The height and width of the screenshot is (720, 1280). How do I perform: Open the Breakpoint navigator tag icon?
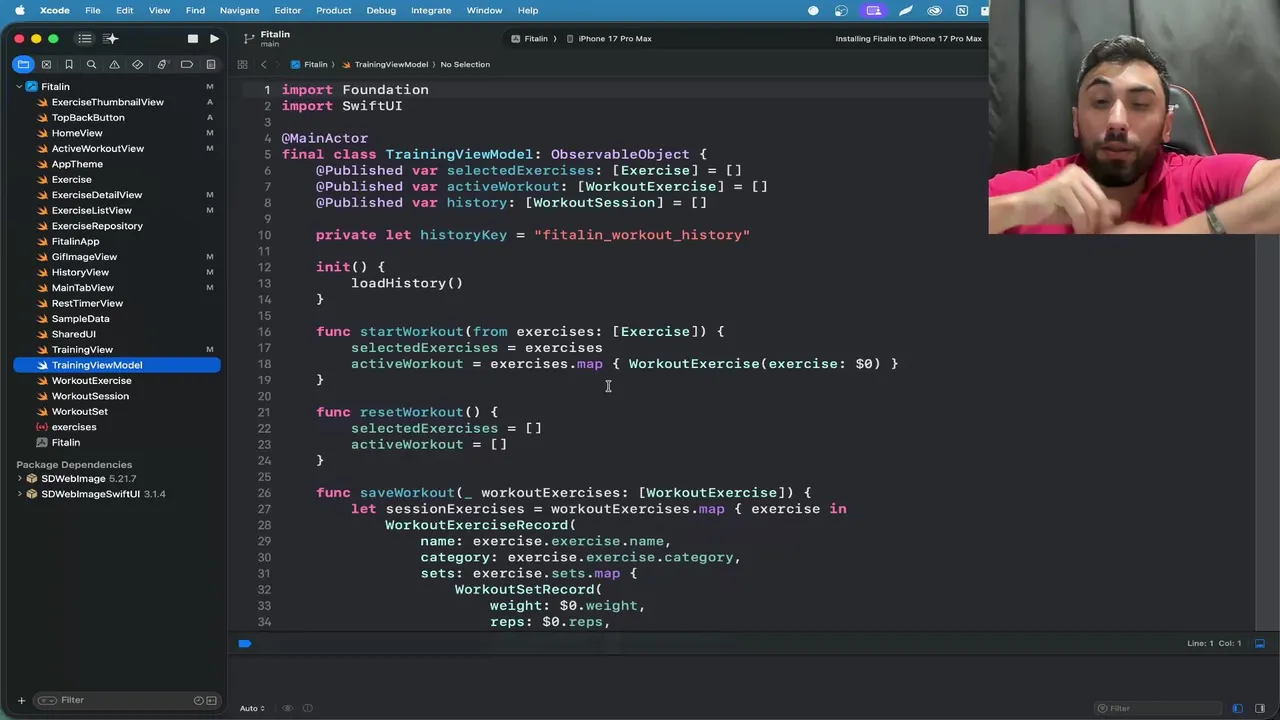186,64
